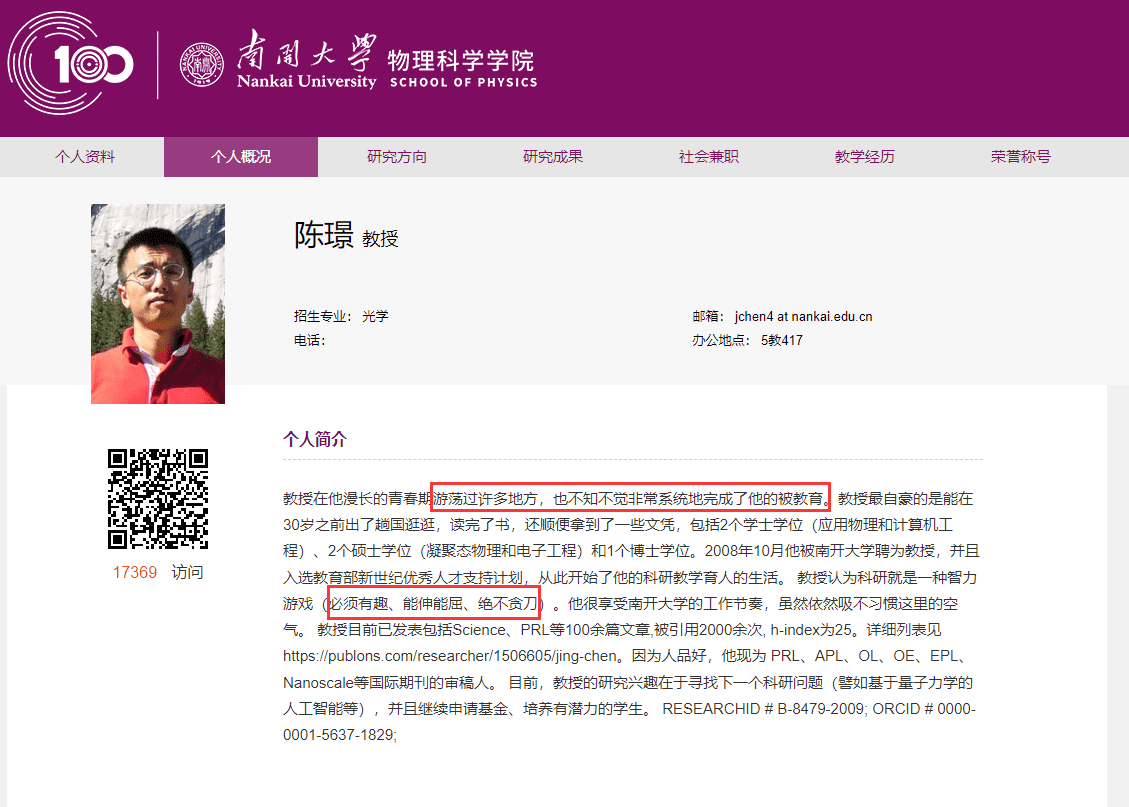Show the 荣誉称号 tab

pyautogui.click(x=1021, y=157)
